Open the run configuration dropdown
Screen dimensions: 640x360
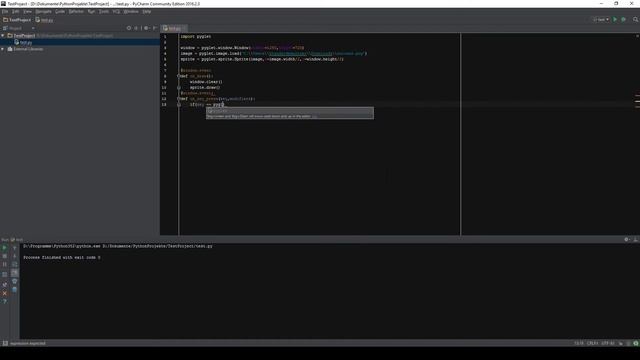click(x=601, y=19)
